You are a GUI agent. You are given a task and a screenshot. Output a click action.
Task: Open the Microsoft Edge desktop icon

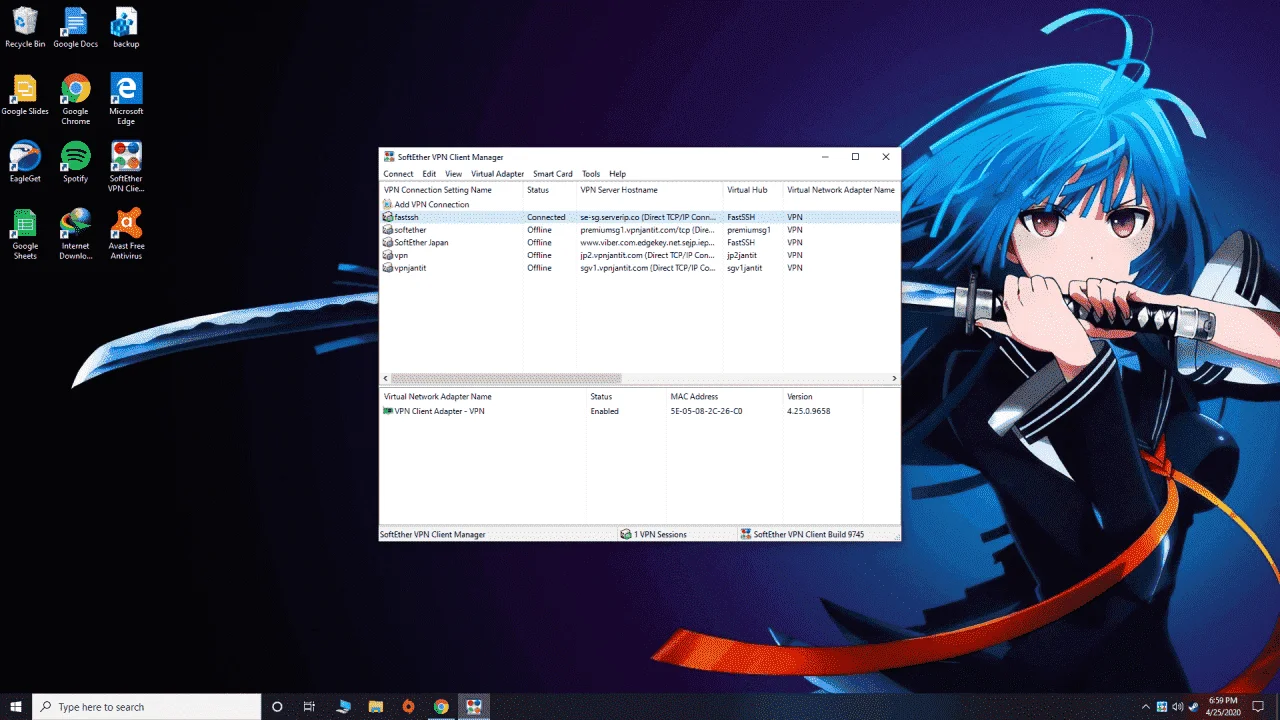[126, 99]
